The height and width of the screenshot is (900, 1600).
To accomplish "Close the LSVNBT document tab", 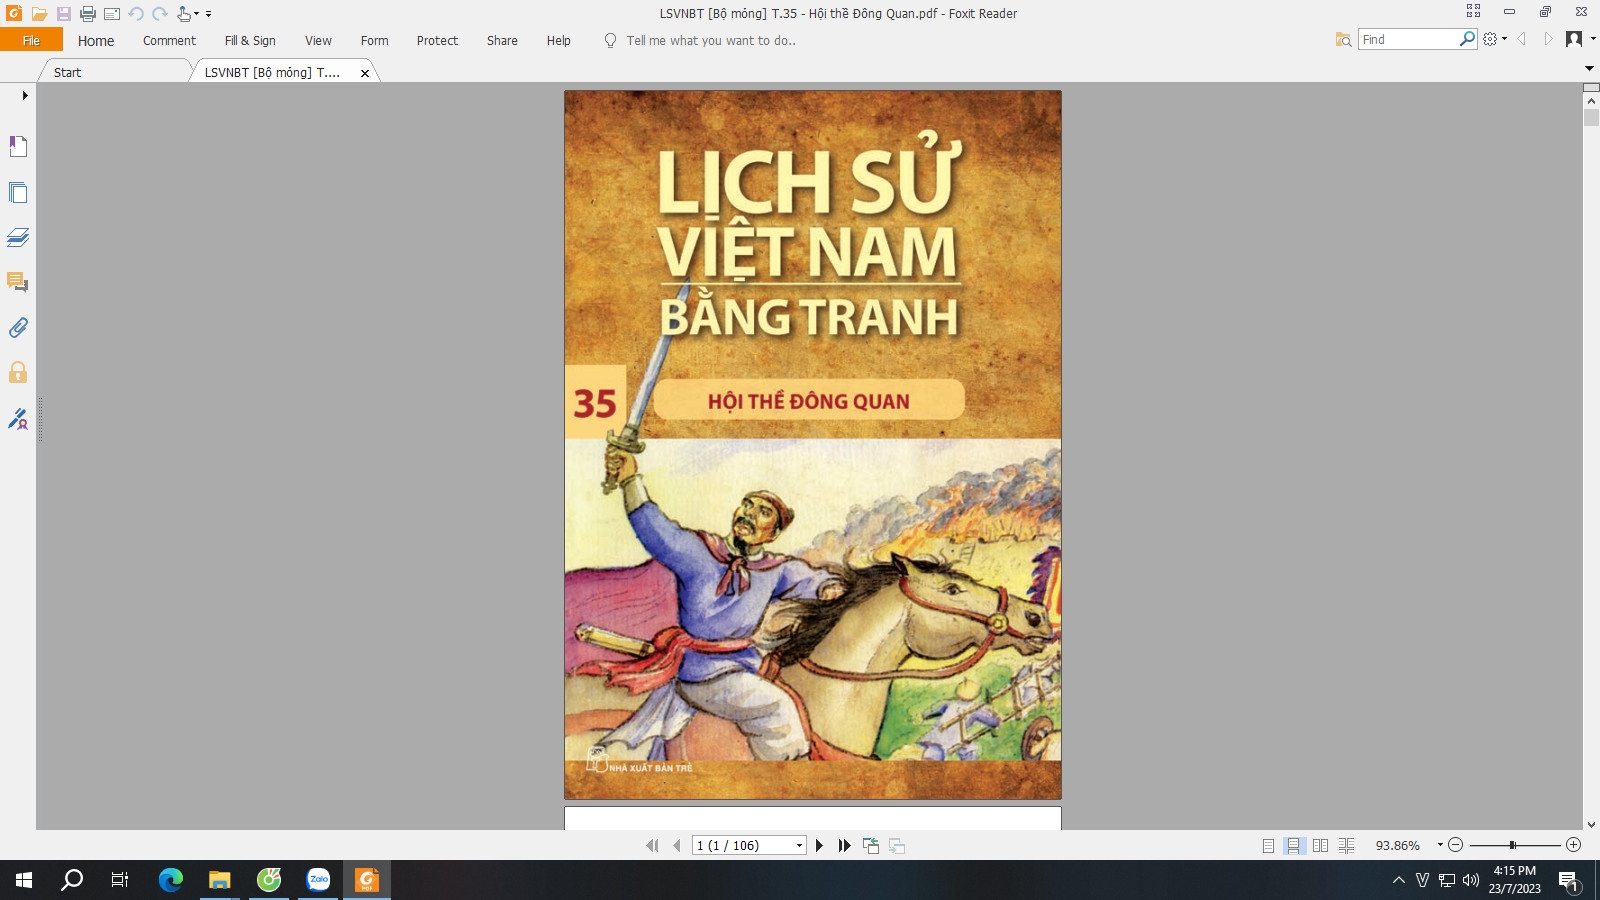I will pos(365,73).
